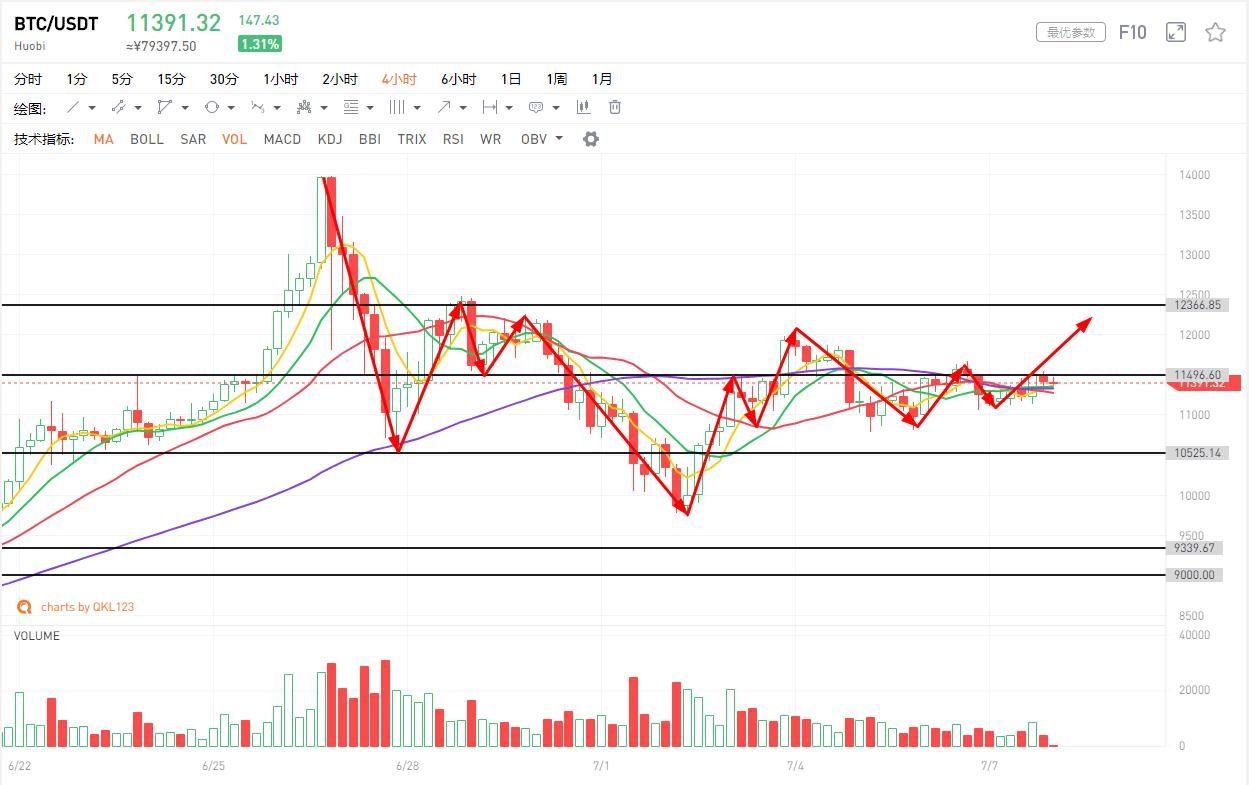Select the parallel channel drawing tool

[118, 107]
